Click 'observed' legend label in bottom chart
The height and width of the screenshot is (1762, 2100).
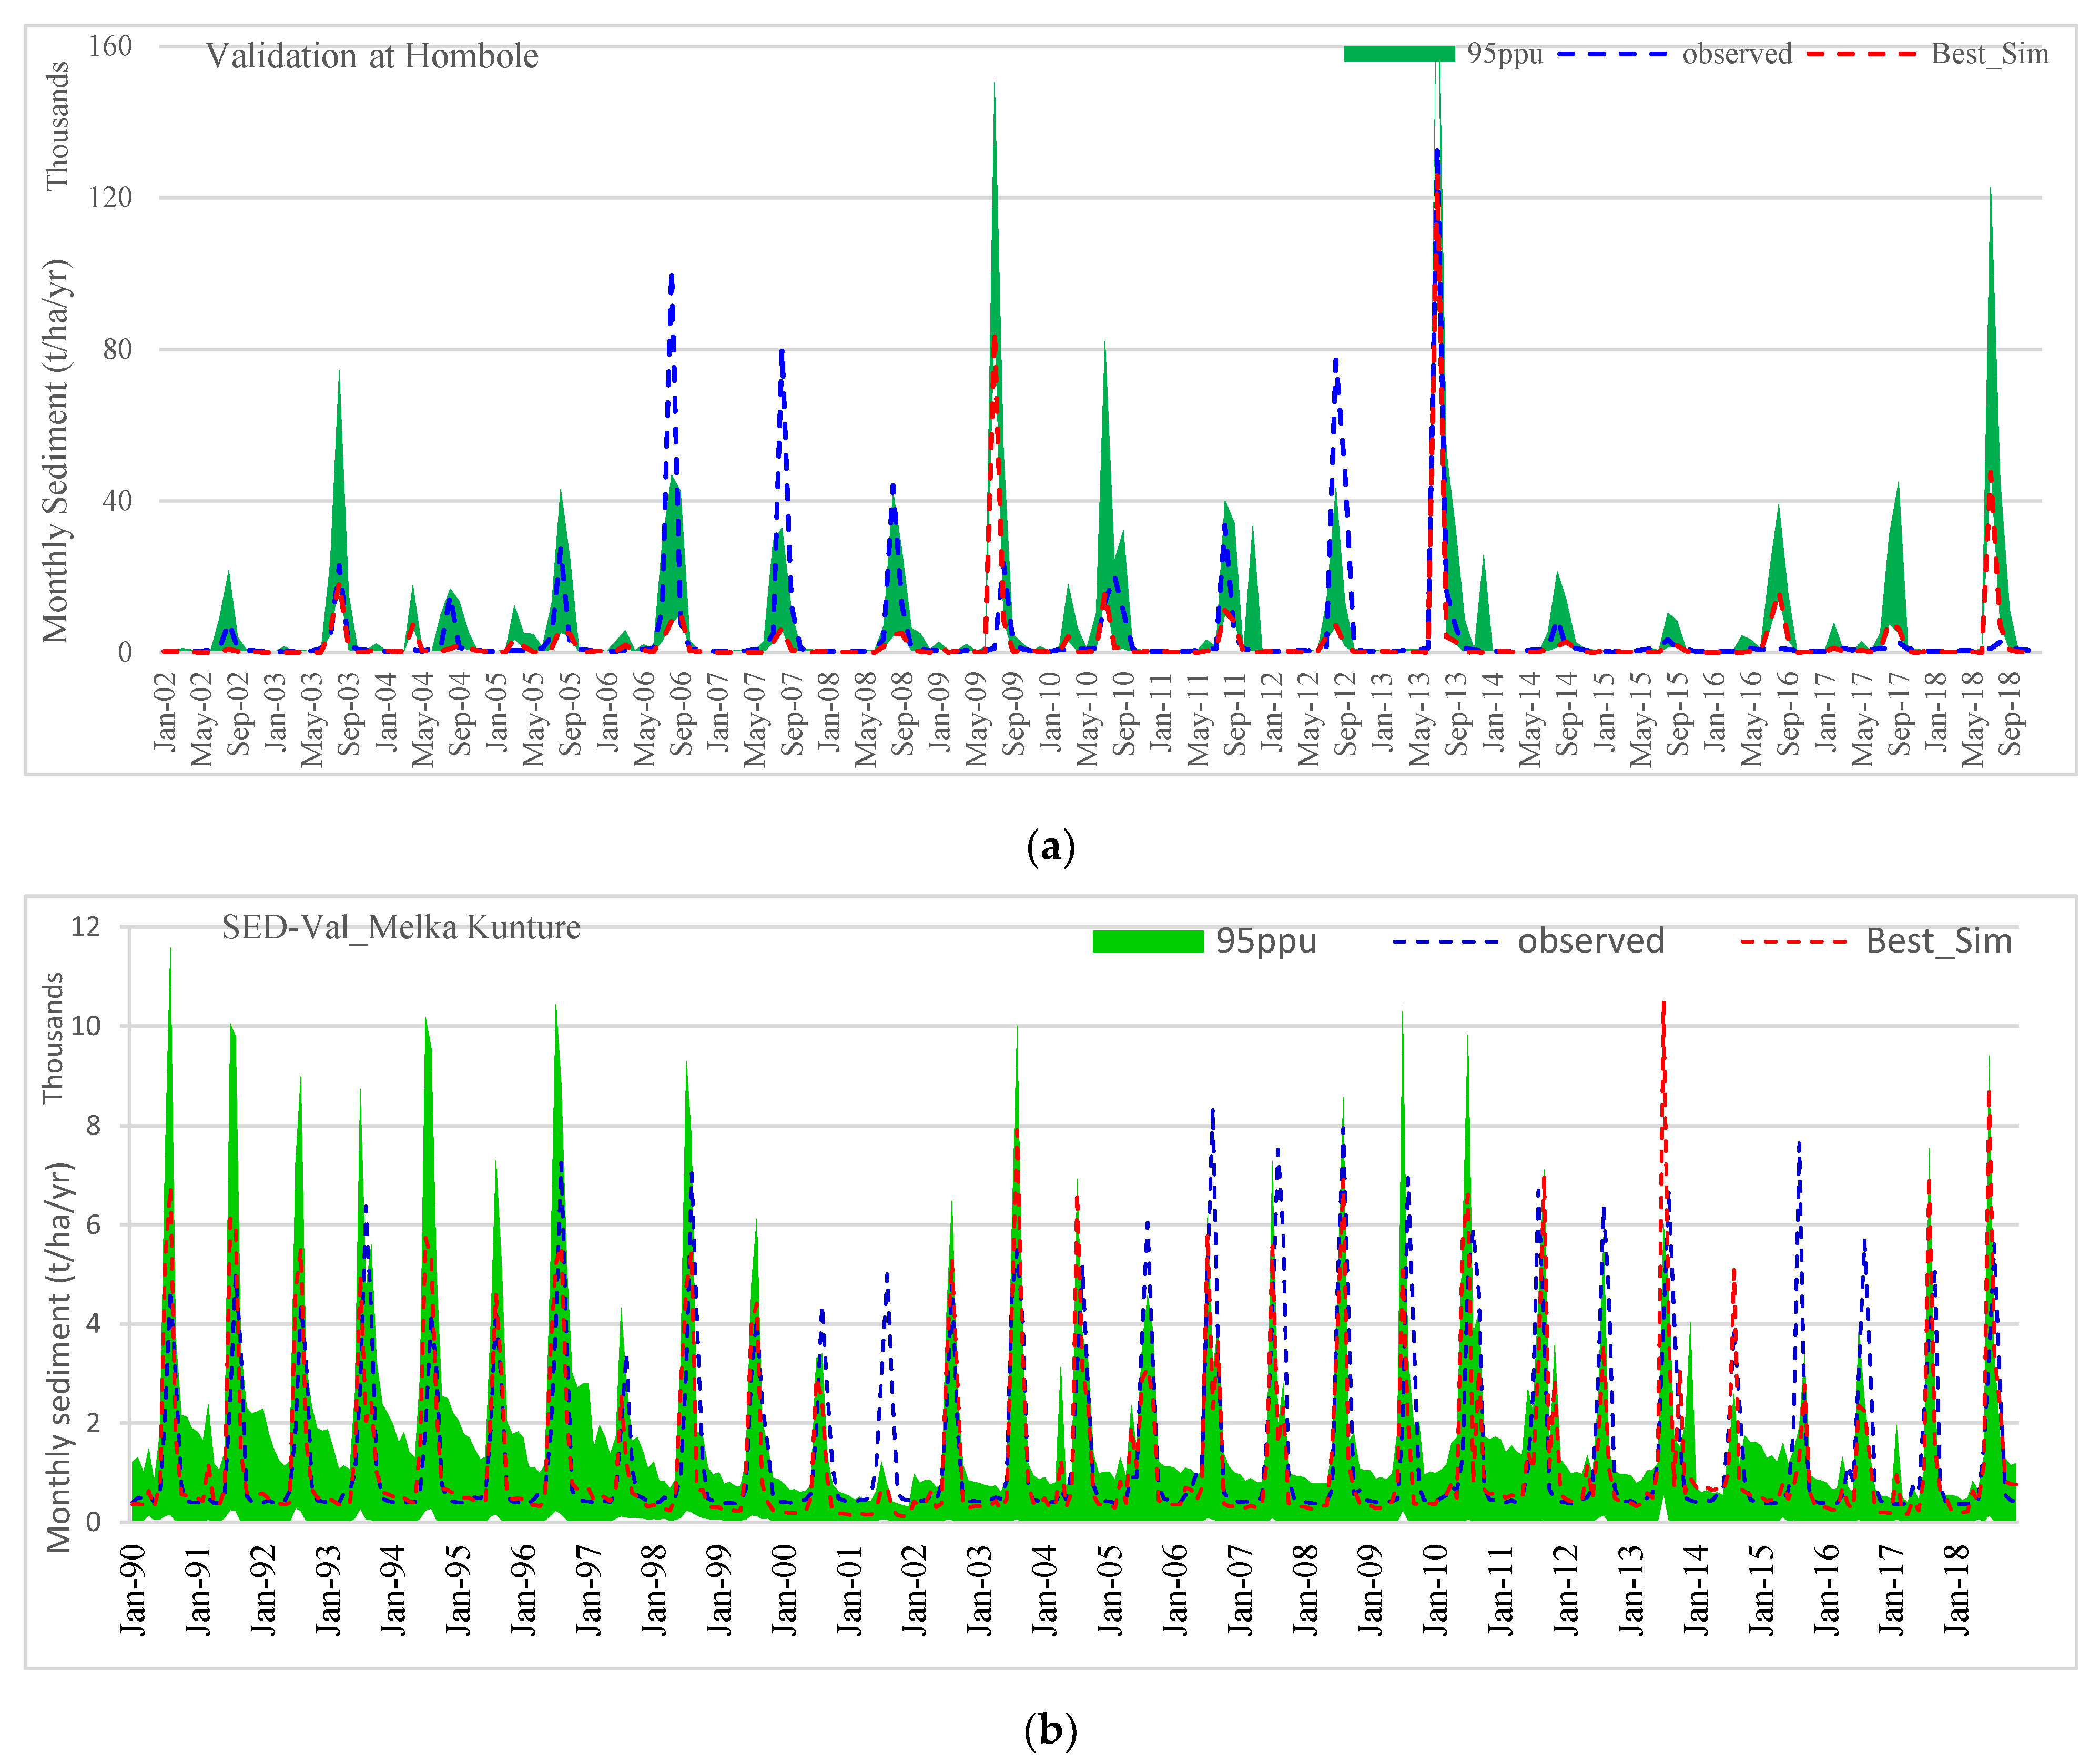(x=1591, y=941)
